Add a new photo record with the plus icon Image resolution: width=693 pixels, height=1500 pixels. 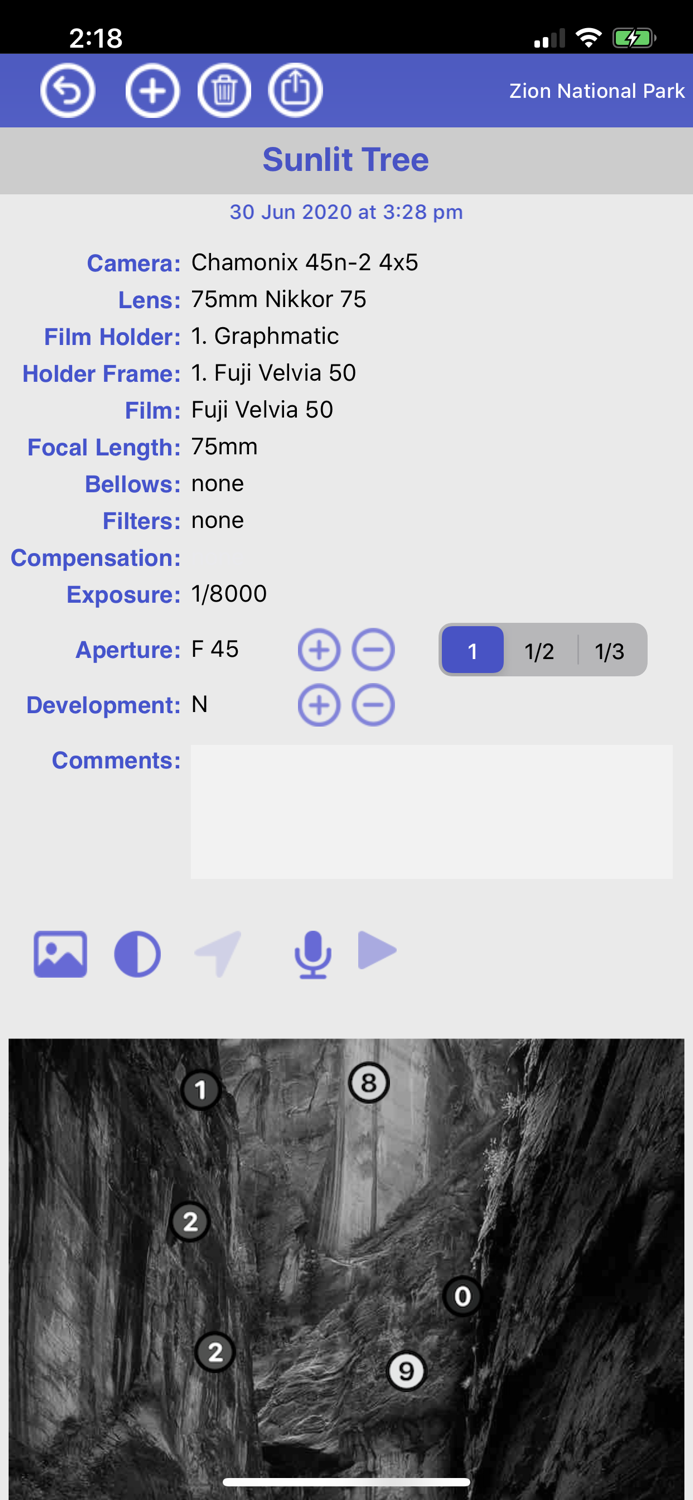point(152,90)
